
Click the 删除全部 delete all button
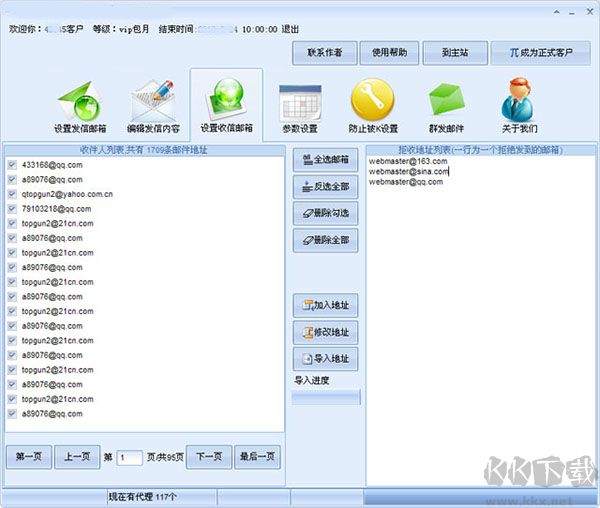pos(326,240)
